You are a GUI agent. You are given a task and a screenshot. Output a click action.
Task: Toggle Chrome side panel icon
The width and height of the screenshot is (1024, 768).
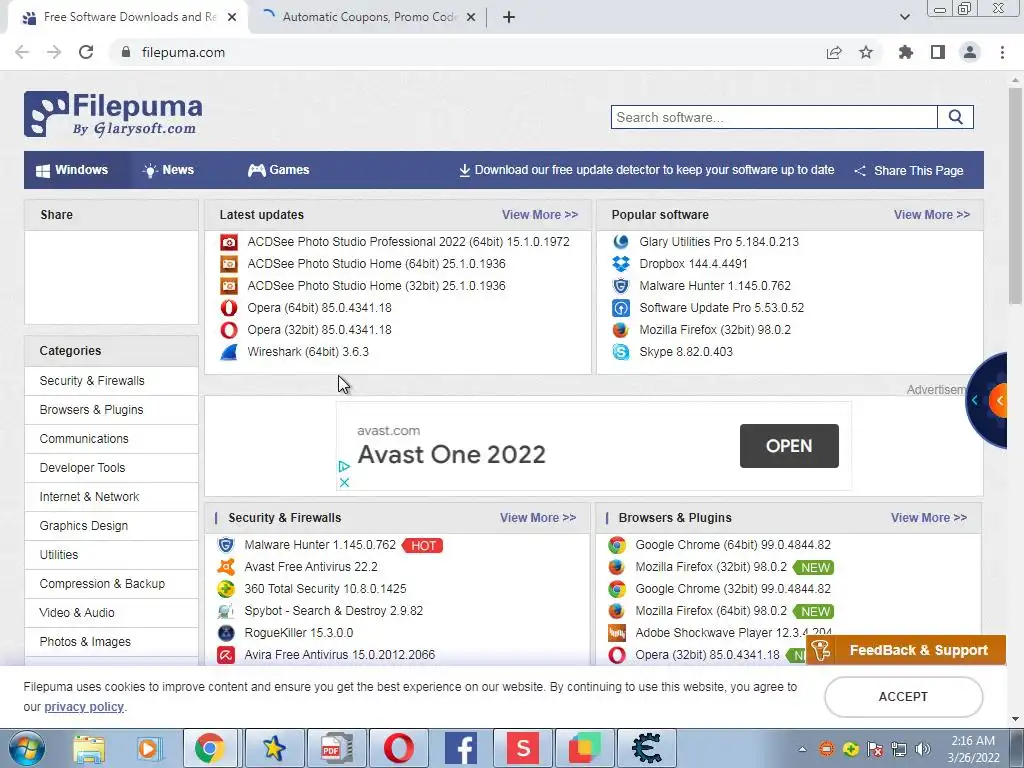tap(938, 52)
